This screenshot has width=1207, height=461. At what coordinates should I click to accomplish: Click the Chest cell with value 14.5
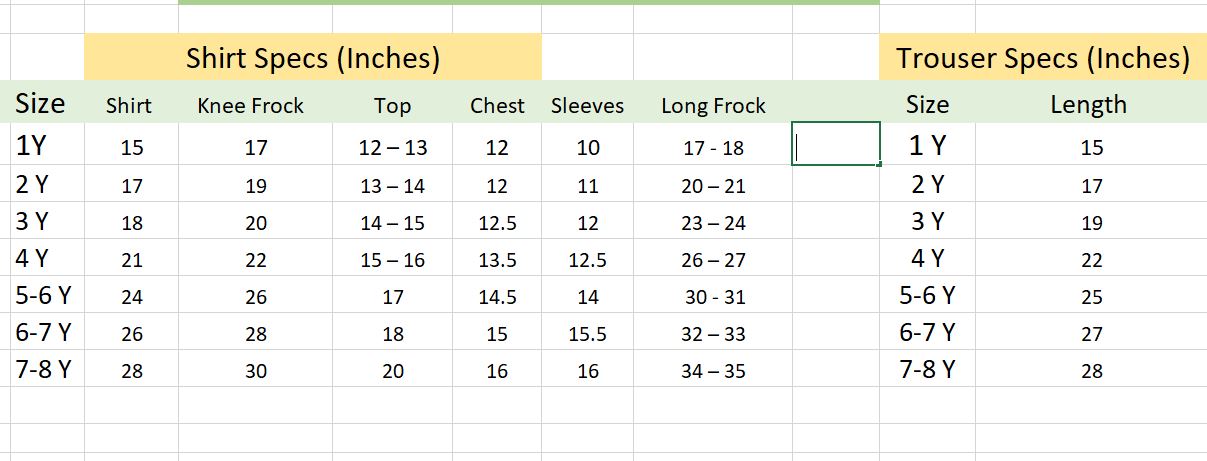(497, 297)
